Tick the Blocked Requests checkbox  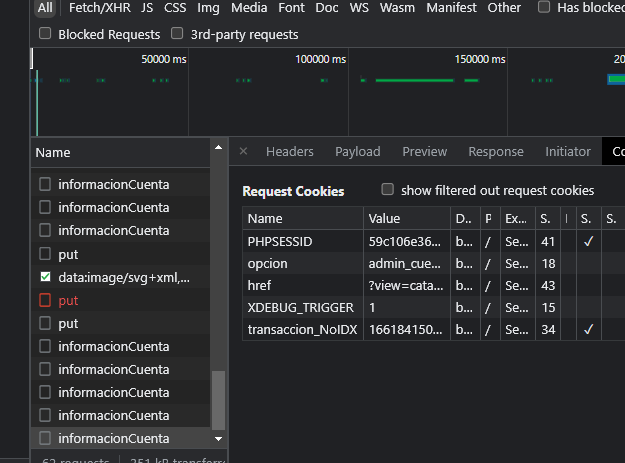click(x=45, y=33)
